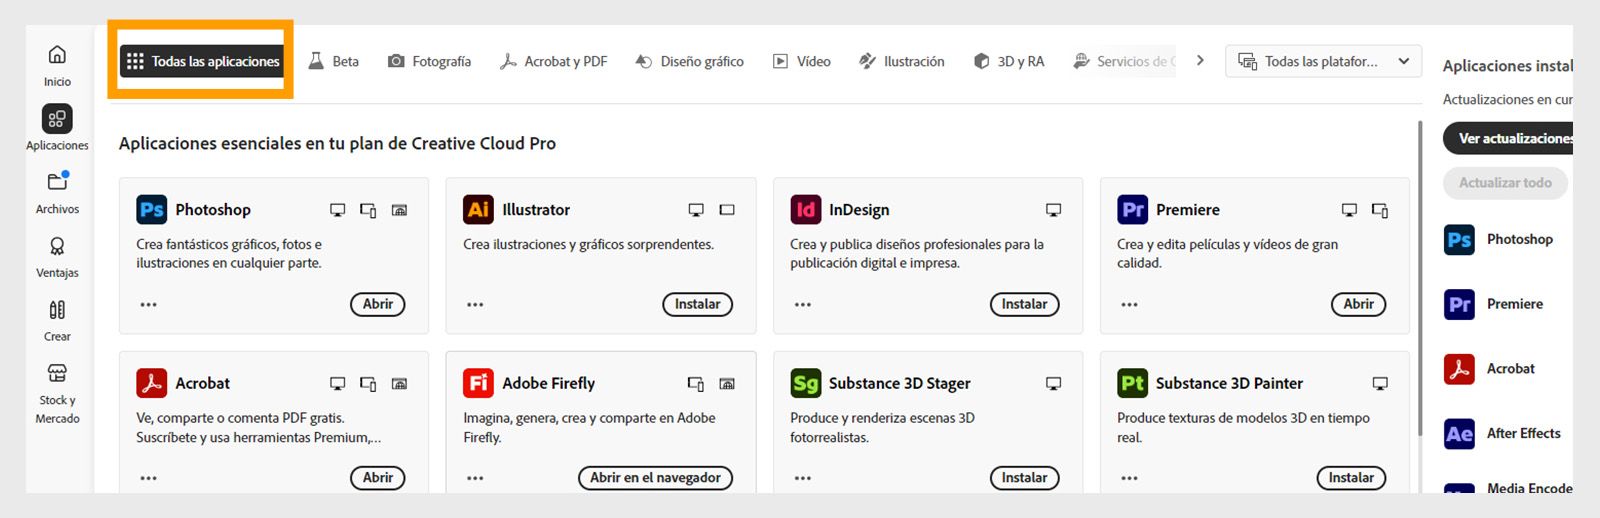The height and width of the screenshot is (518, 1600).
Task: Click Instalar on the InDesign card
Action: coord(1024,304)
